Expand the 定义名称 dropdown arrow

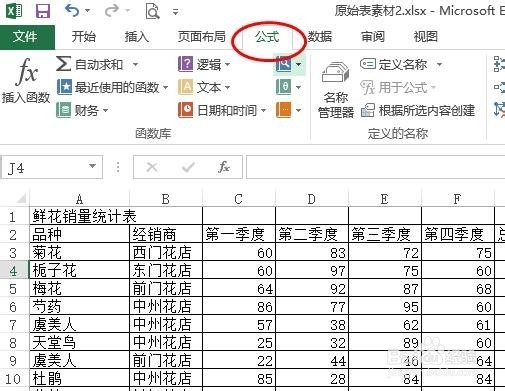coord(439,64)
